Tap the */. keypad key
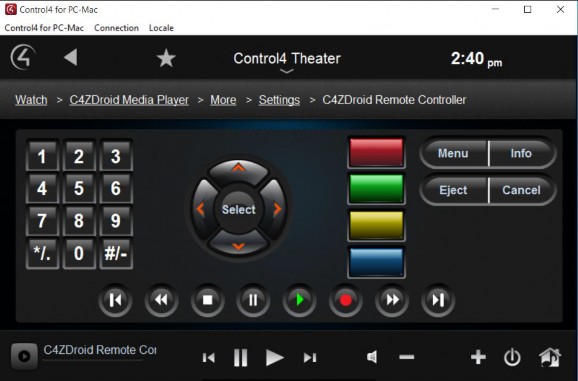Screen dimensions: 578x381 pyautogui.click(x=42, y=254)
